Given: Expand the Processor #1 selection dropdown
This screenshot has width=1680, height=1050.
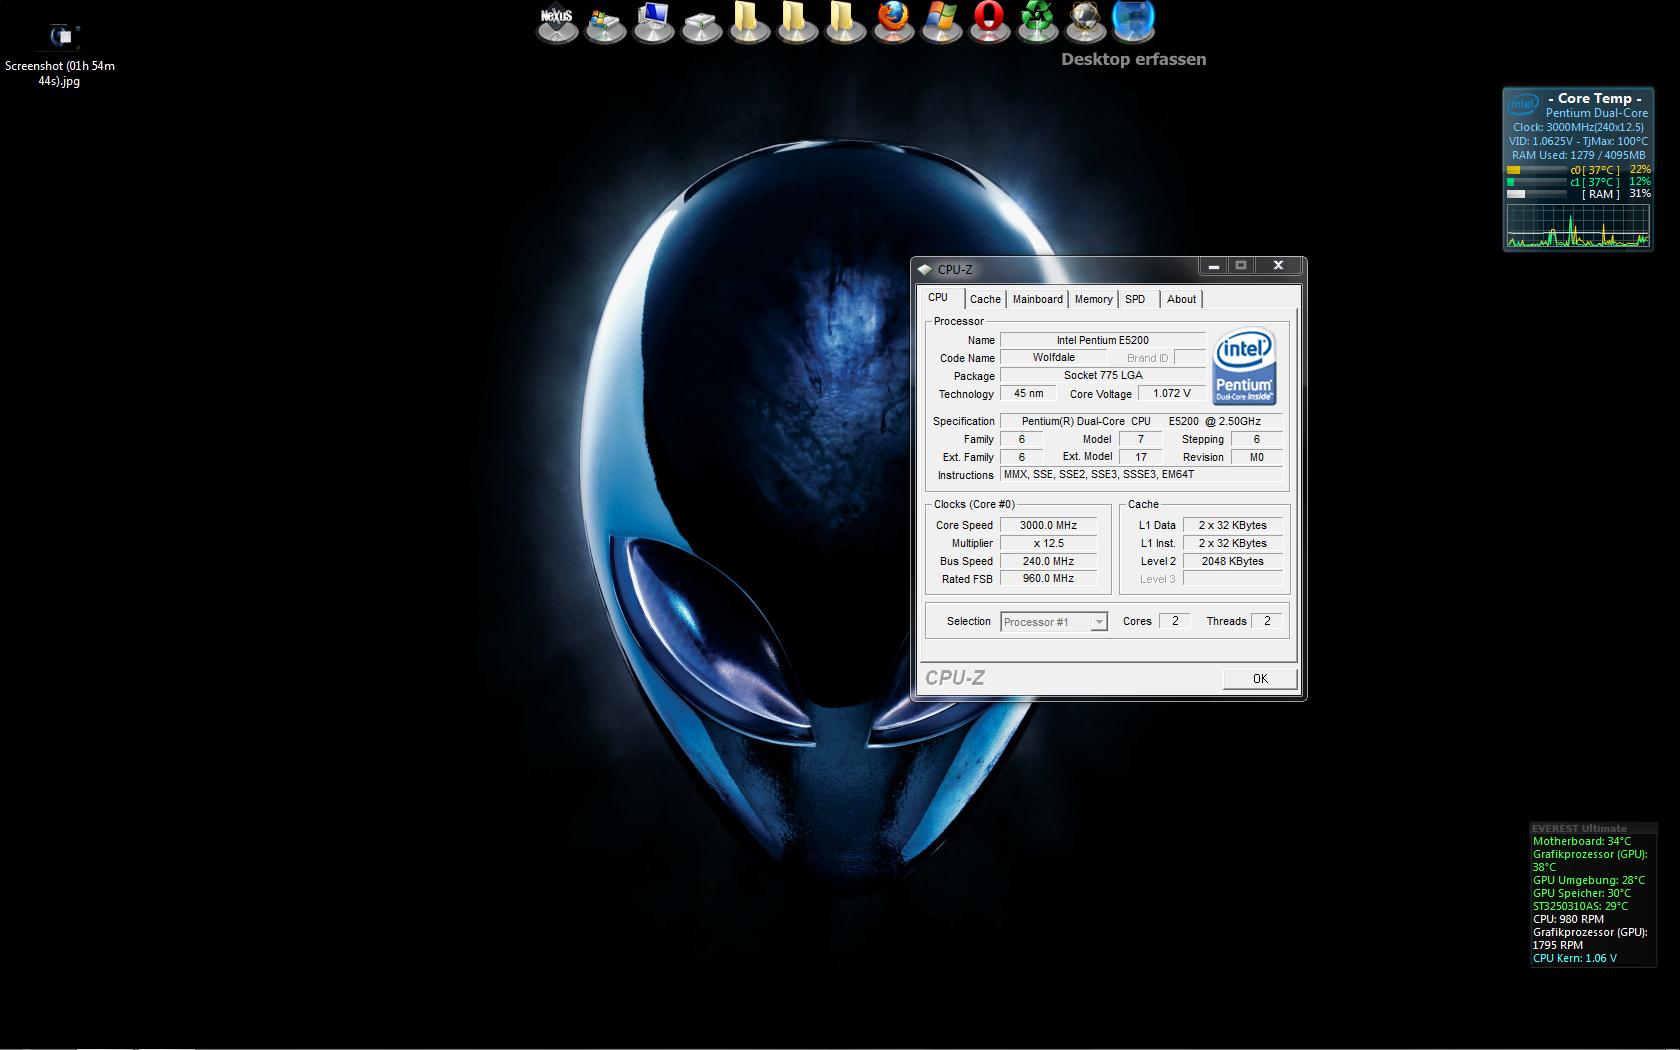Looking at the screenshot, I should 1098,622.
